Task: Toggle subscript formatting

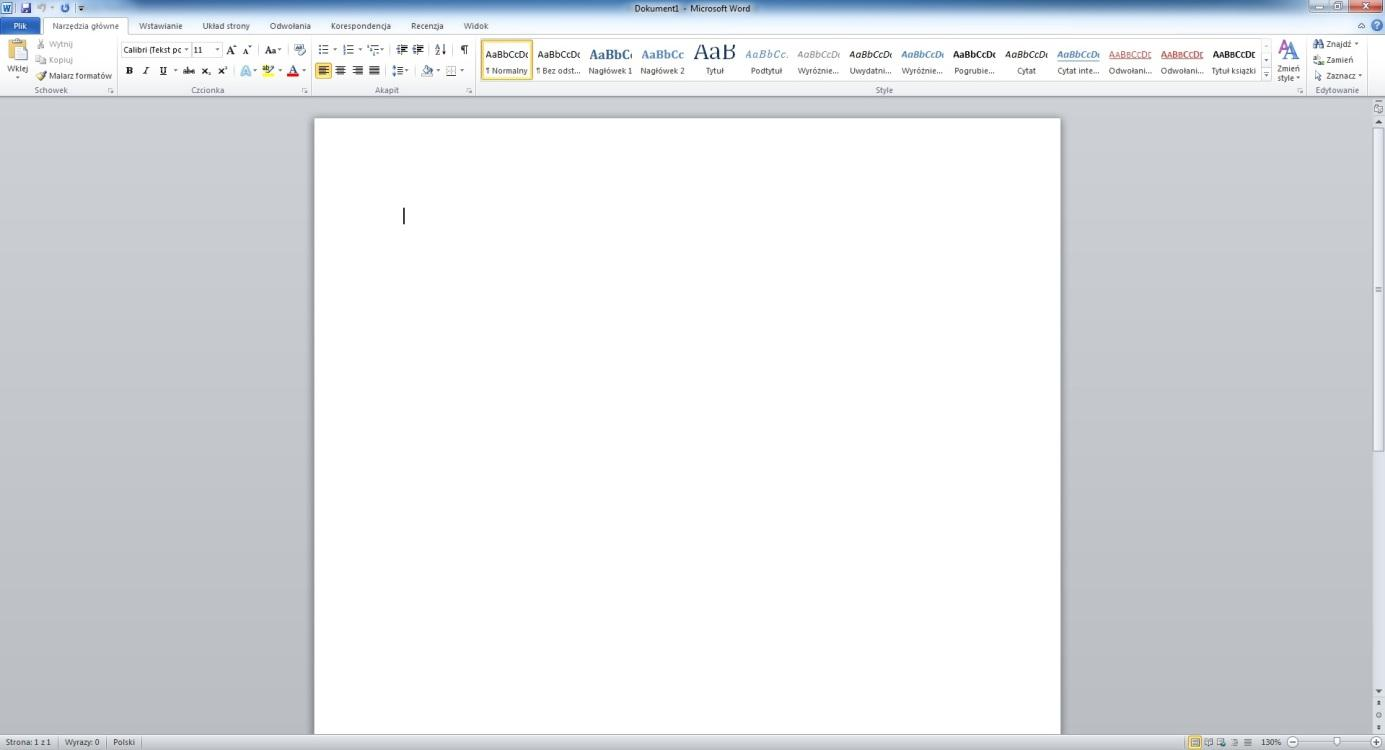Action: 206,71
